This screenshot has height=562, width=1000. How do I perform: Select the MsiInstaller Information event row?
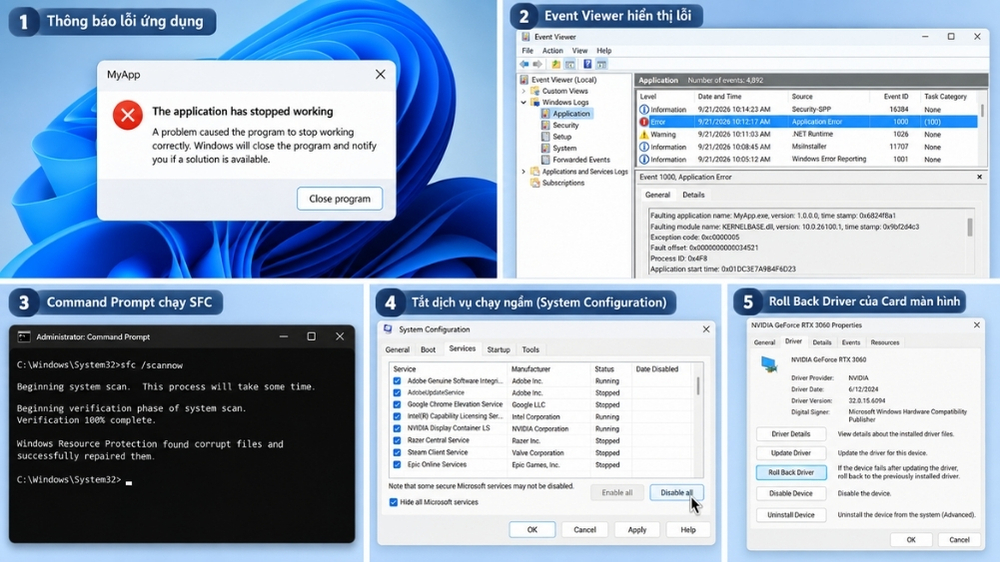point(808,147)
